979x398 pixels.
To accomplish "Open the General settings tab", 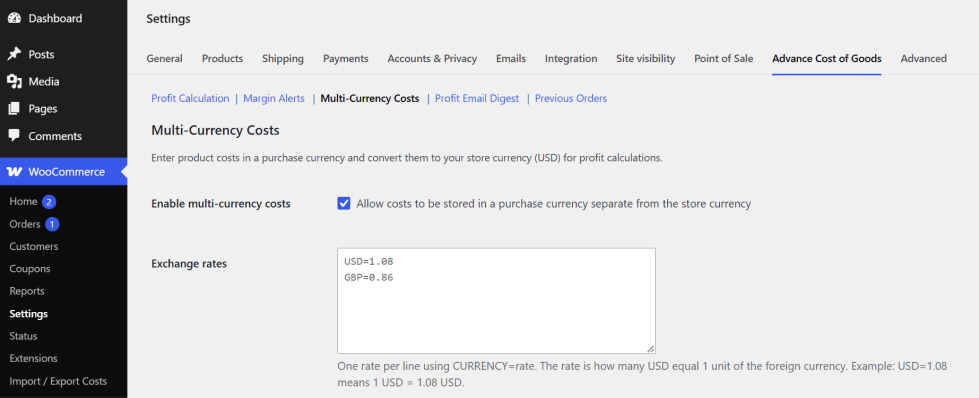I will 165,59.
